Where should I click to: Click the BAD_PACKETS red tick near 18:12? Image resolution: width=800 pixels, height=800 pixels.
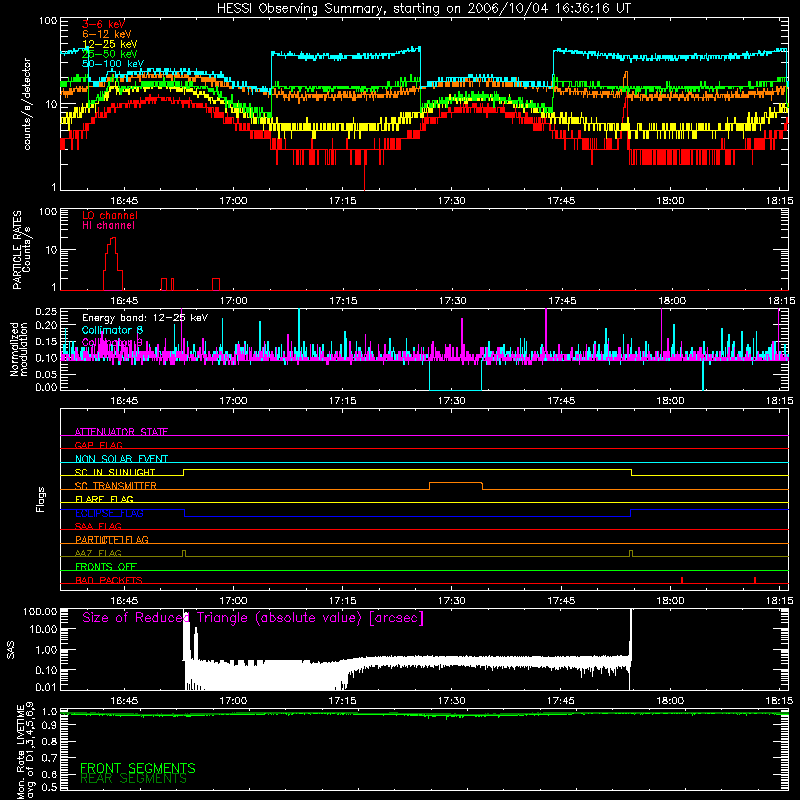pos(755,580)
